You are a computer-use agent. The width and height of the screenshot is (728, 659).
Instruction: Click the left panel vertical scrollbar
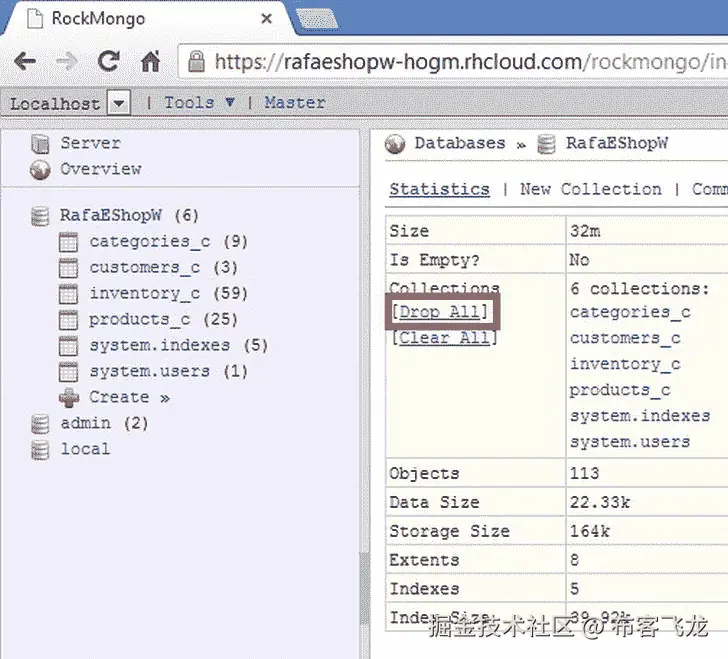364,589
